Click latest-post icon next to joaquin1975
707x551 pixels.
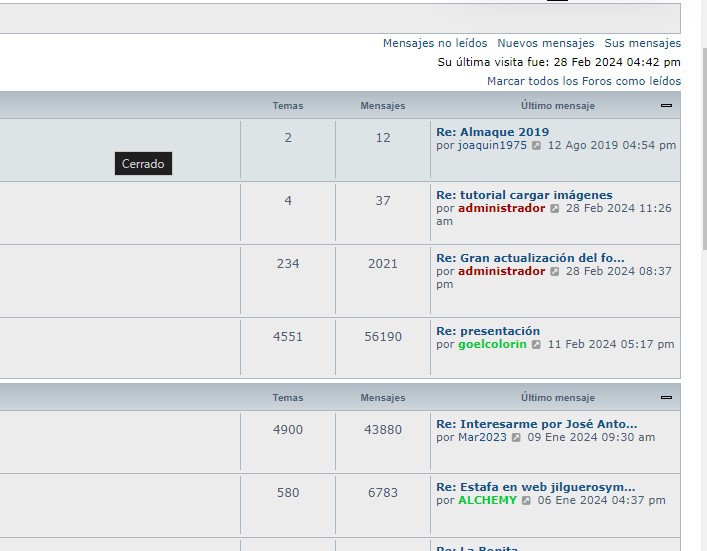(536, 146)
